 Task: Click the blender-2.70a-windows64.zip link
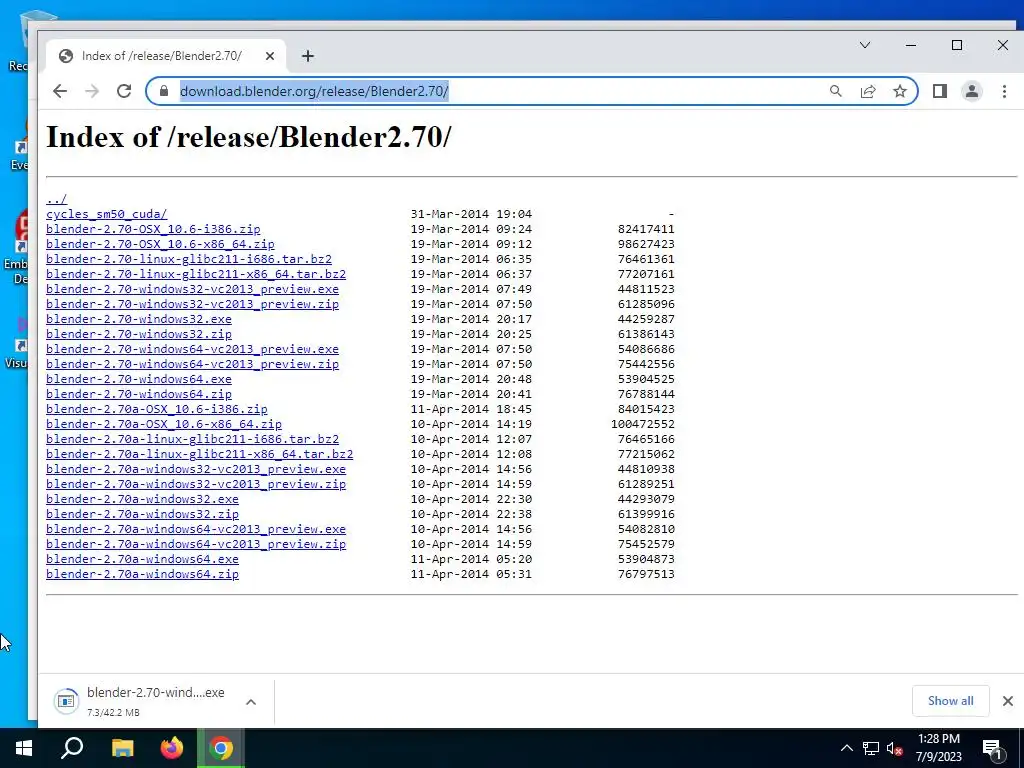tap(142, 574)
